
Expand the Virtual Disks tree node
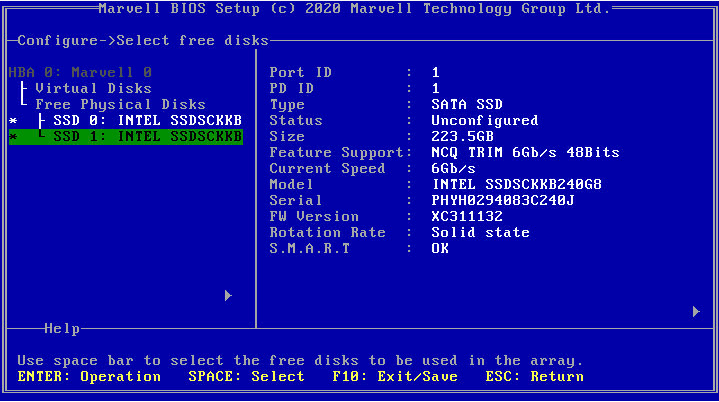click(x=94, y=89)
